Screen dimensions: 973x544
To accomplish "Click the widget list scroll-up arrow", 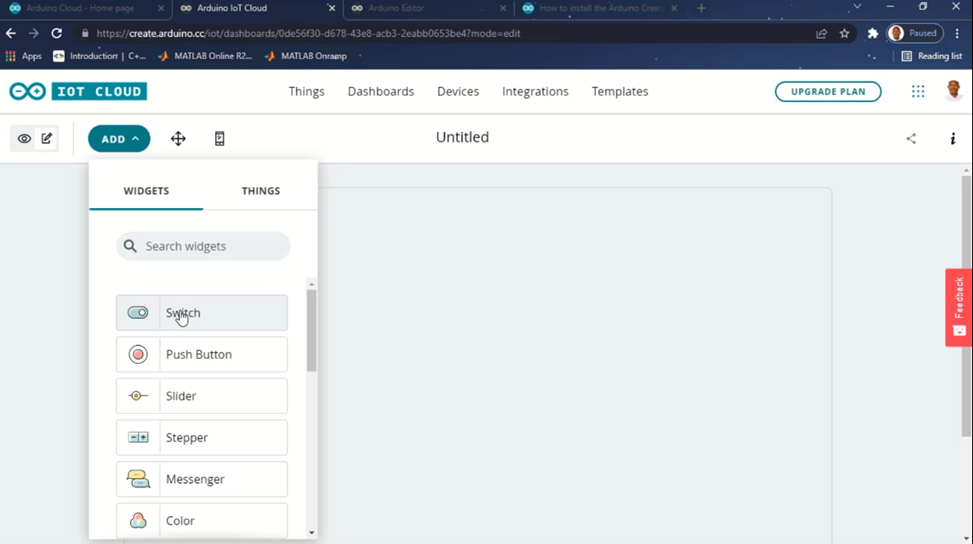I will [312, 284].
